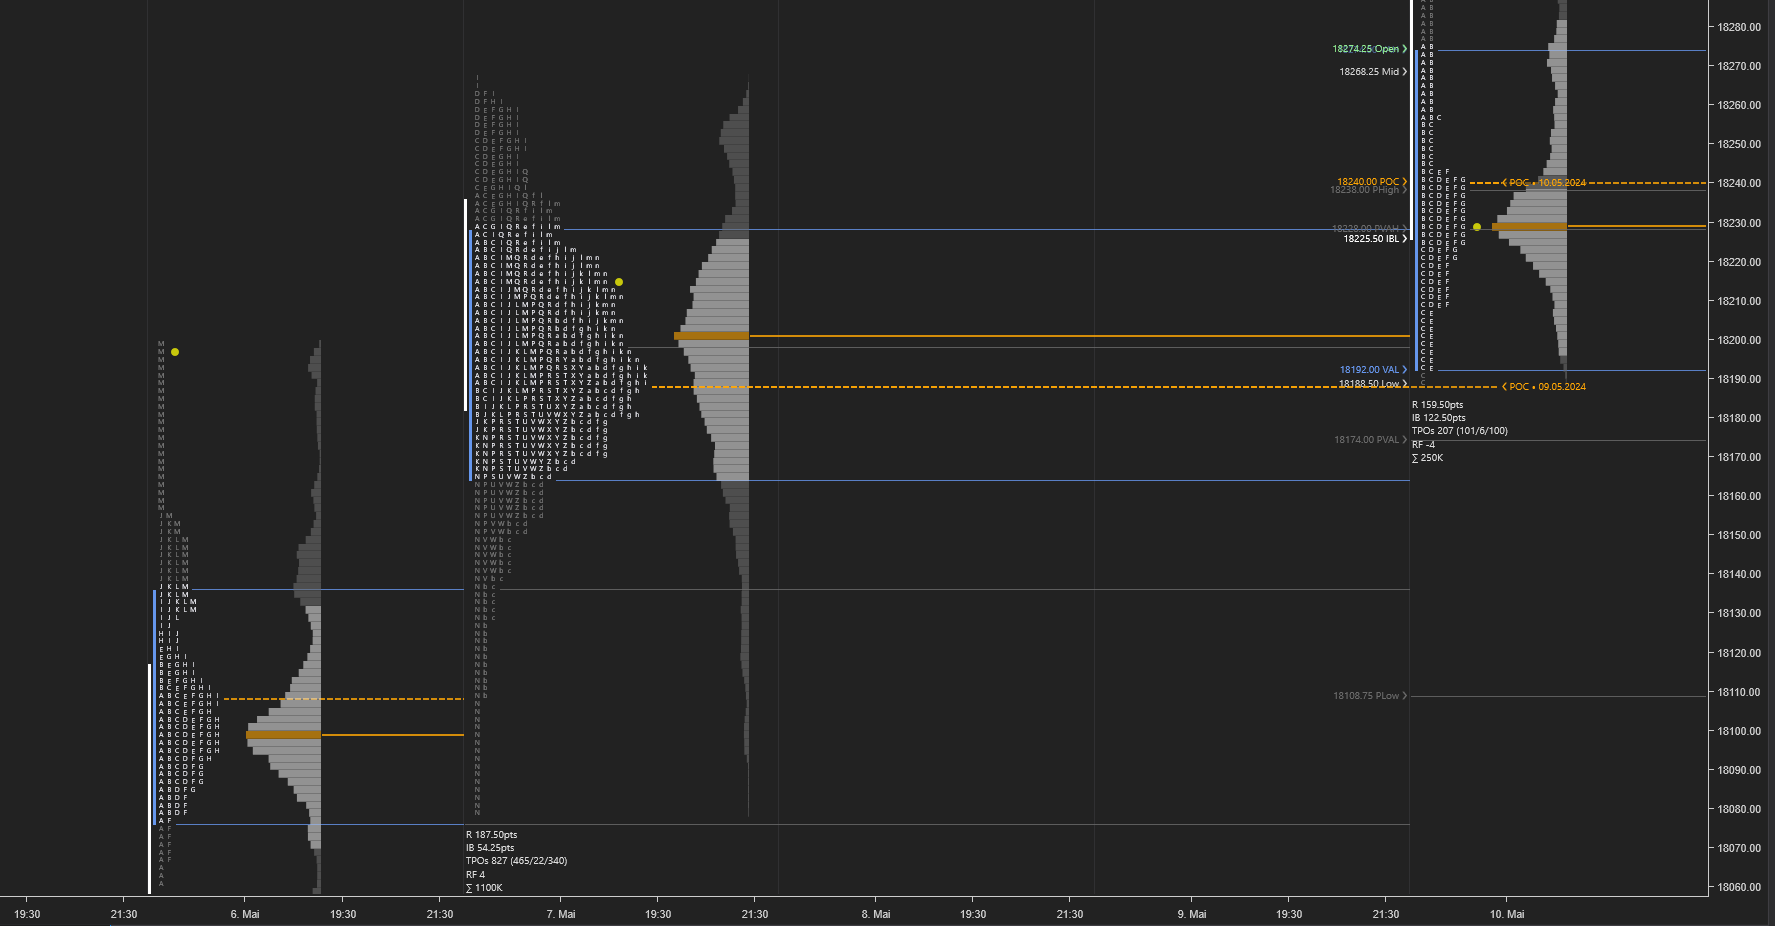
Task: Click 18220.00 on the price axis
Action: (x=1739, y=262)
